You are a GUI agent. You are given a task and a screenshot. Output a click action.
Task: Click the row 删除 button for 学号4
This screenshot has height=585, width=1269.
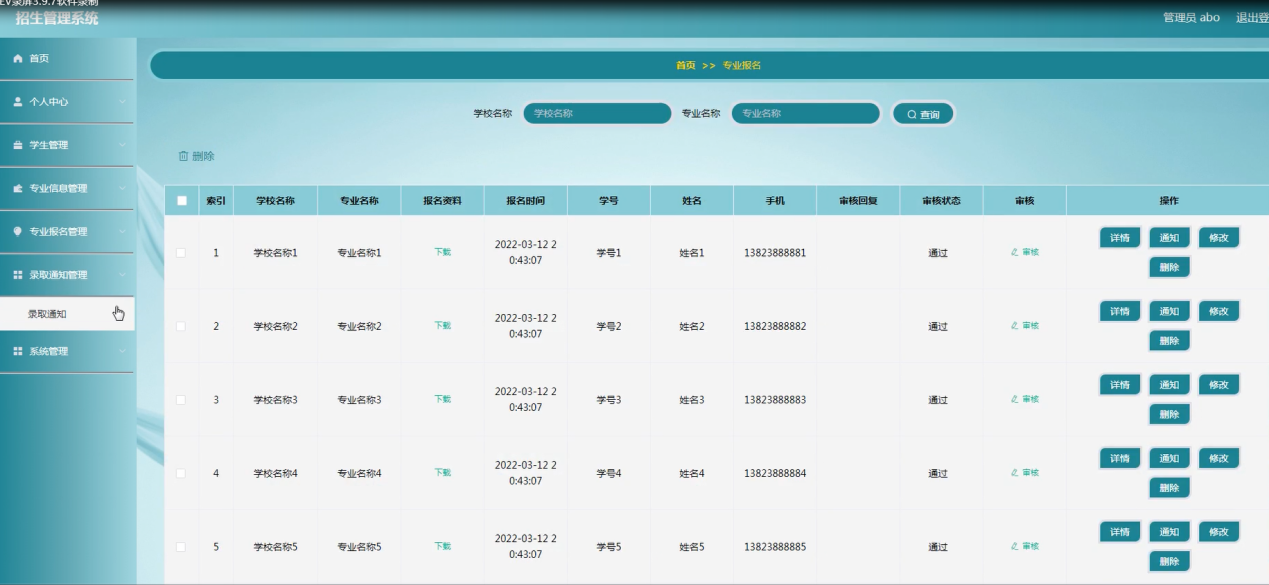[1169, 488]
